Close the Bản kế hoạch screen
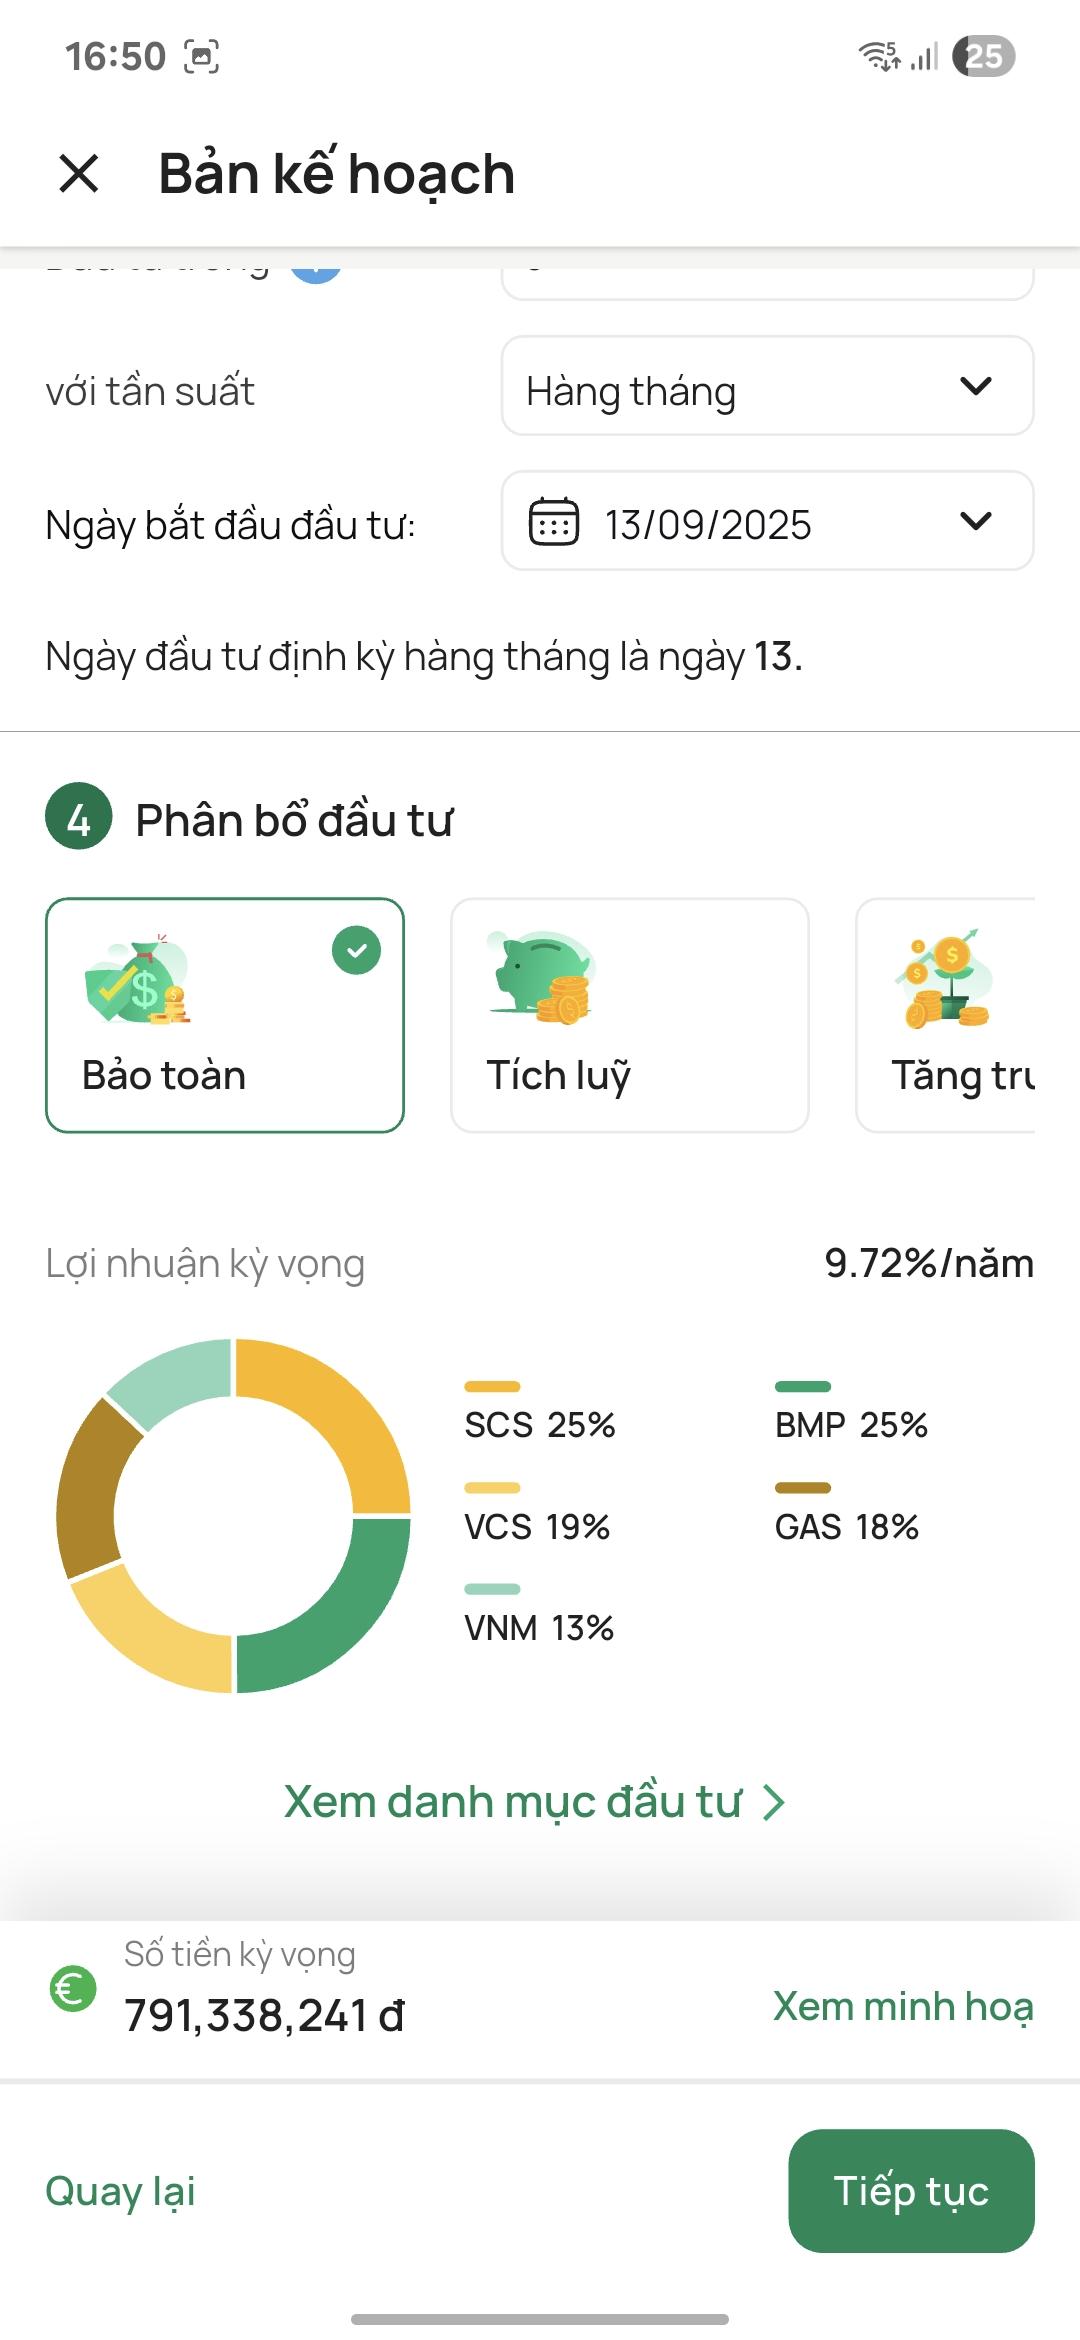Image resolution: width=1080 pixels, height=2340 pixels. [x=78, y=172]
